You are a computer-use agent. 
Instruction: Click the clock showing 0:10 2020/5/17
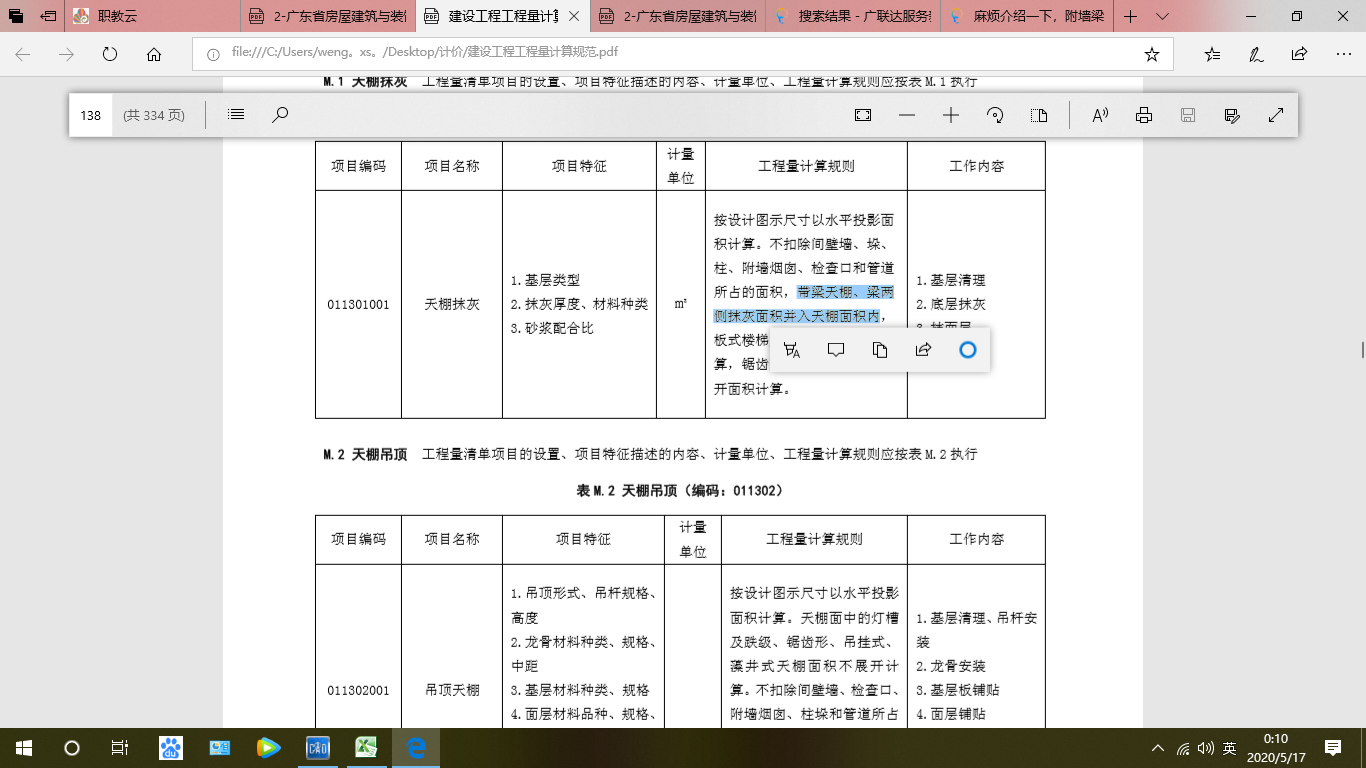[x=1275, y=748]
